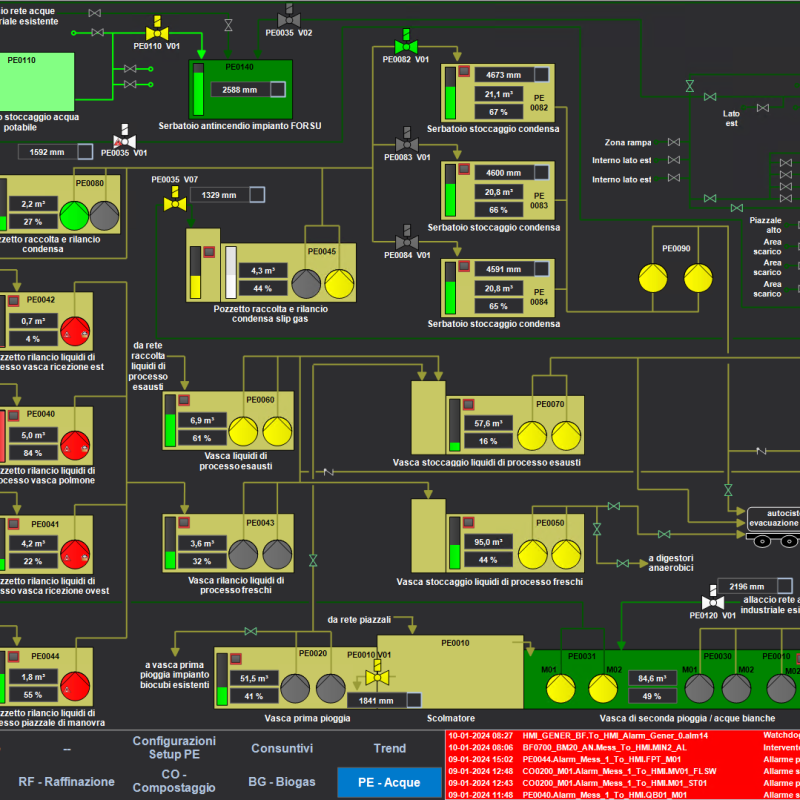The image size is (800, 800).
Task: Click the autocisterna evacuazione truck symbol
Action: pos(773,527)
